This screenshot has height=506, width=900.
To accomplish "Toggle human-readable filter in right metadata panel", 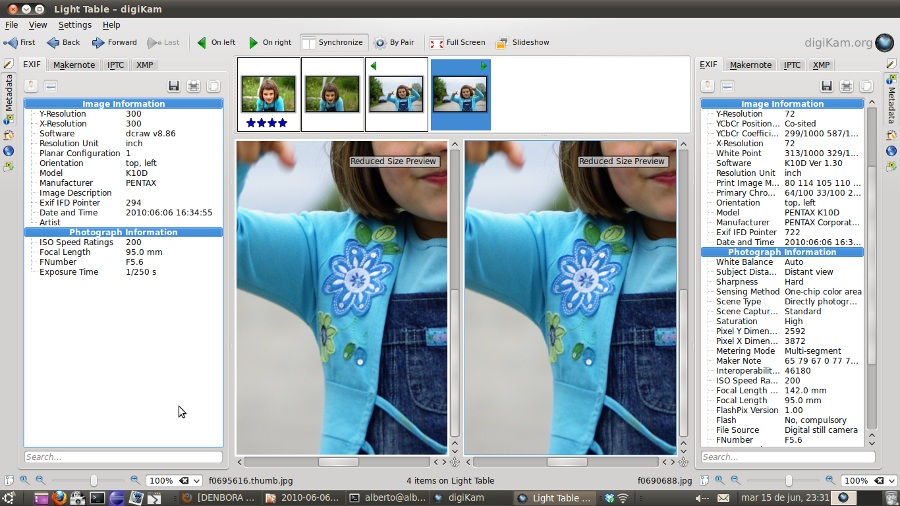I will [x=708, y=86].
